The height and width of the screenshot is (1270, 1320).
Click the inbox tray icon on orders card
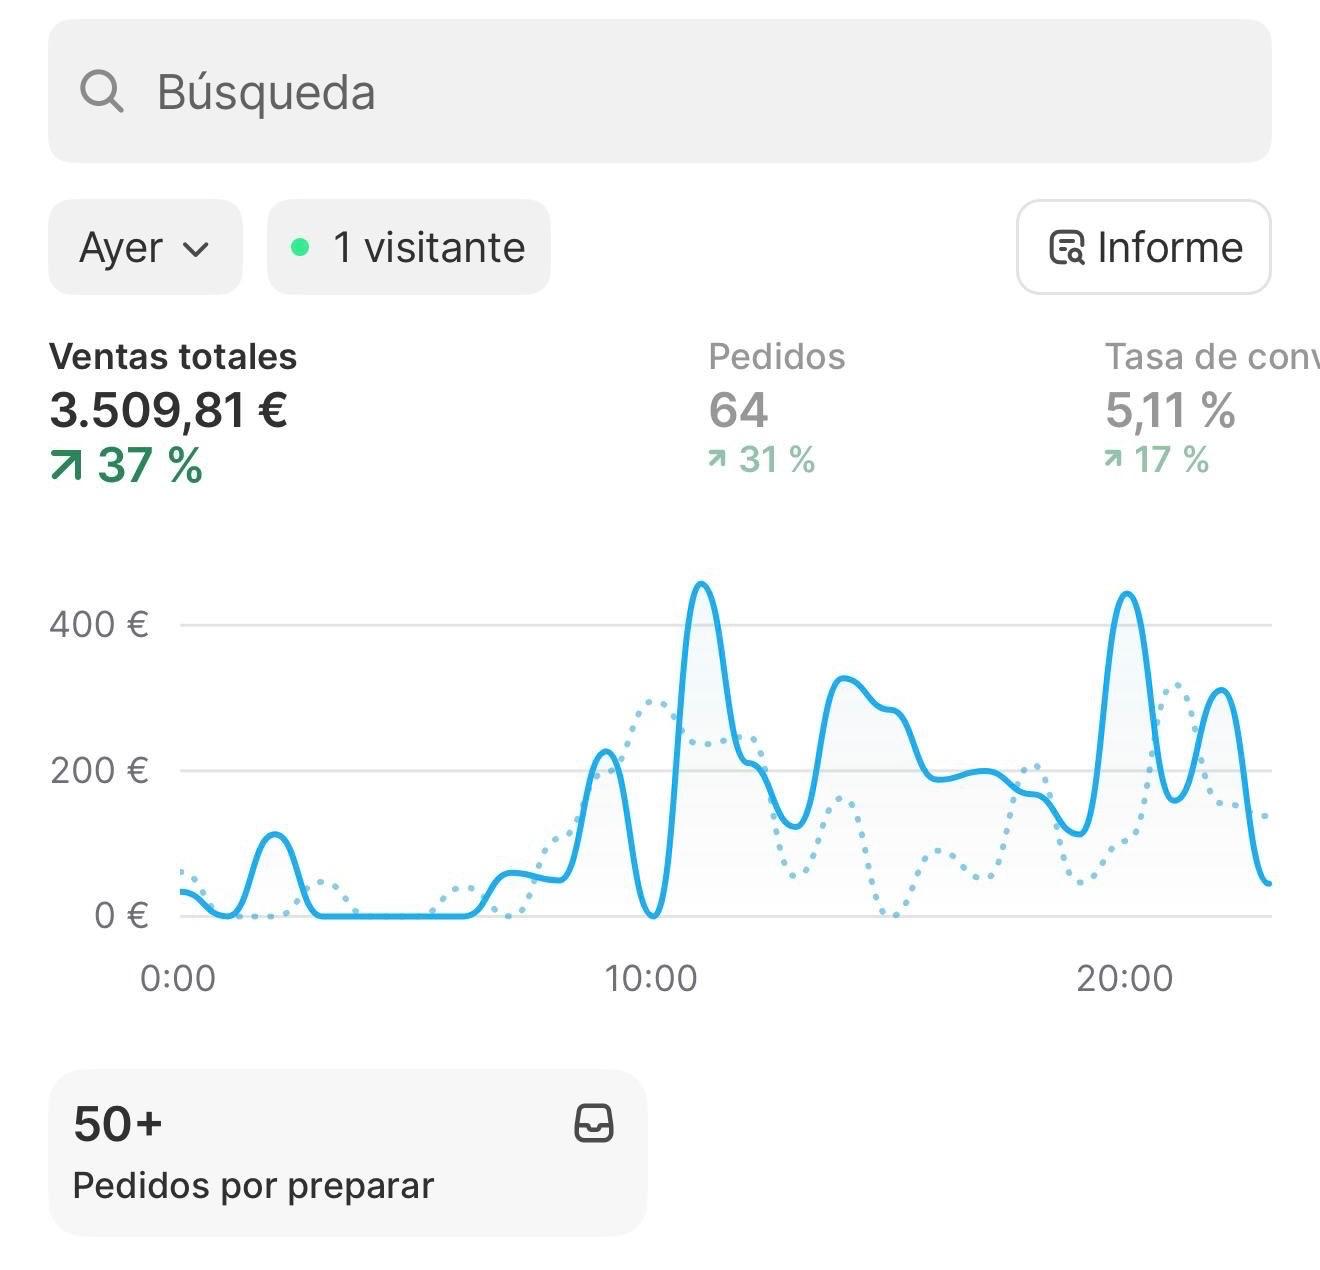pos(593,1123)
